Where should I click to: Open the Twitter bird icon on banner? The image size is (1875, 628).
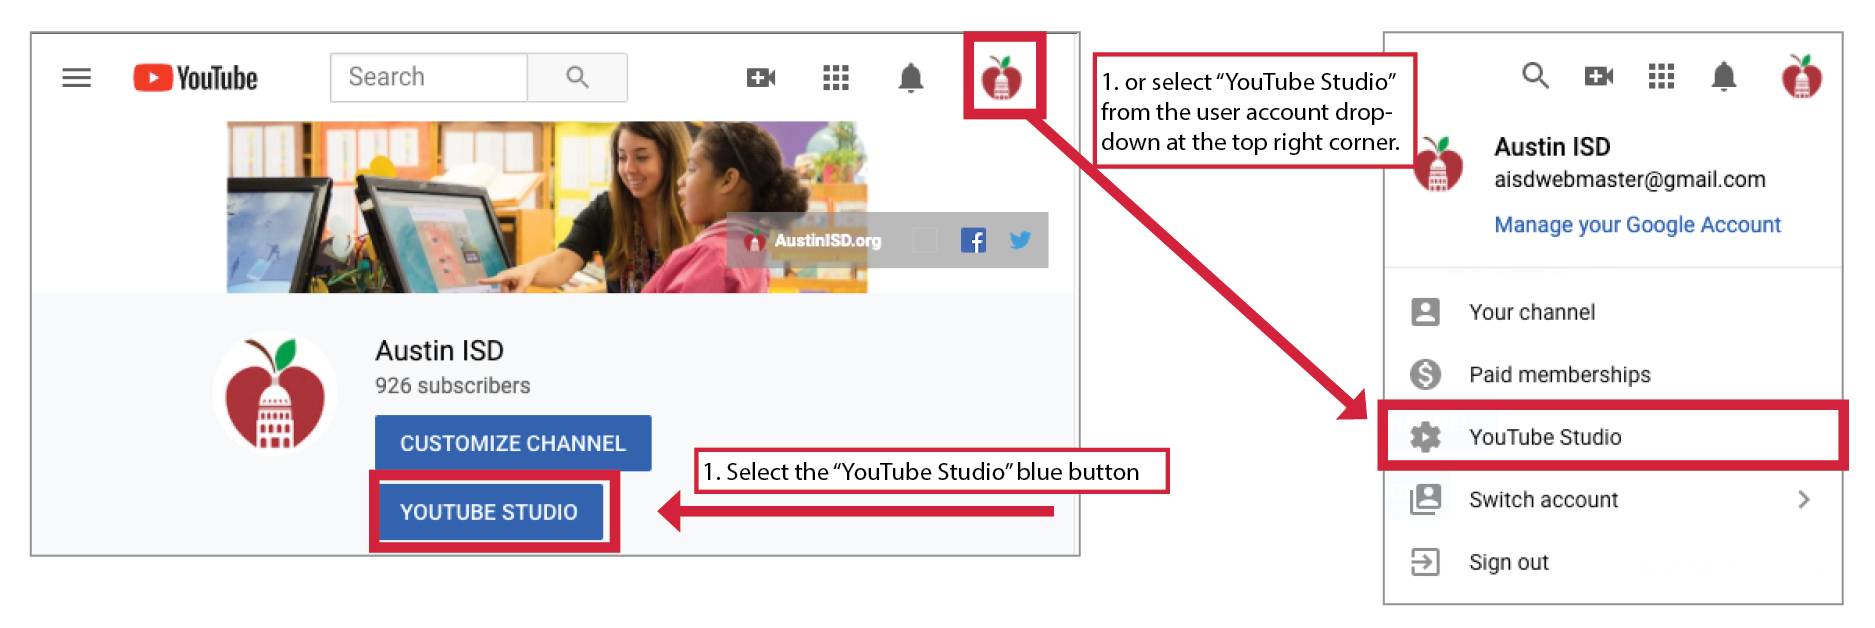(x=1020, y=240)
